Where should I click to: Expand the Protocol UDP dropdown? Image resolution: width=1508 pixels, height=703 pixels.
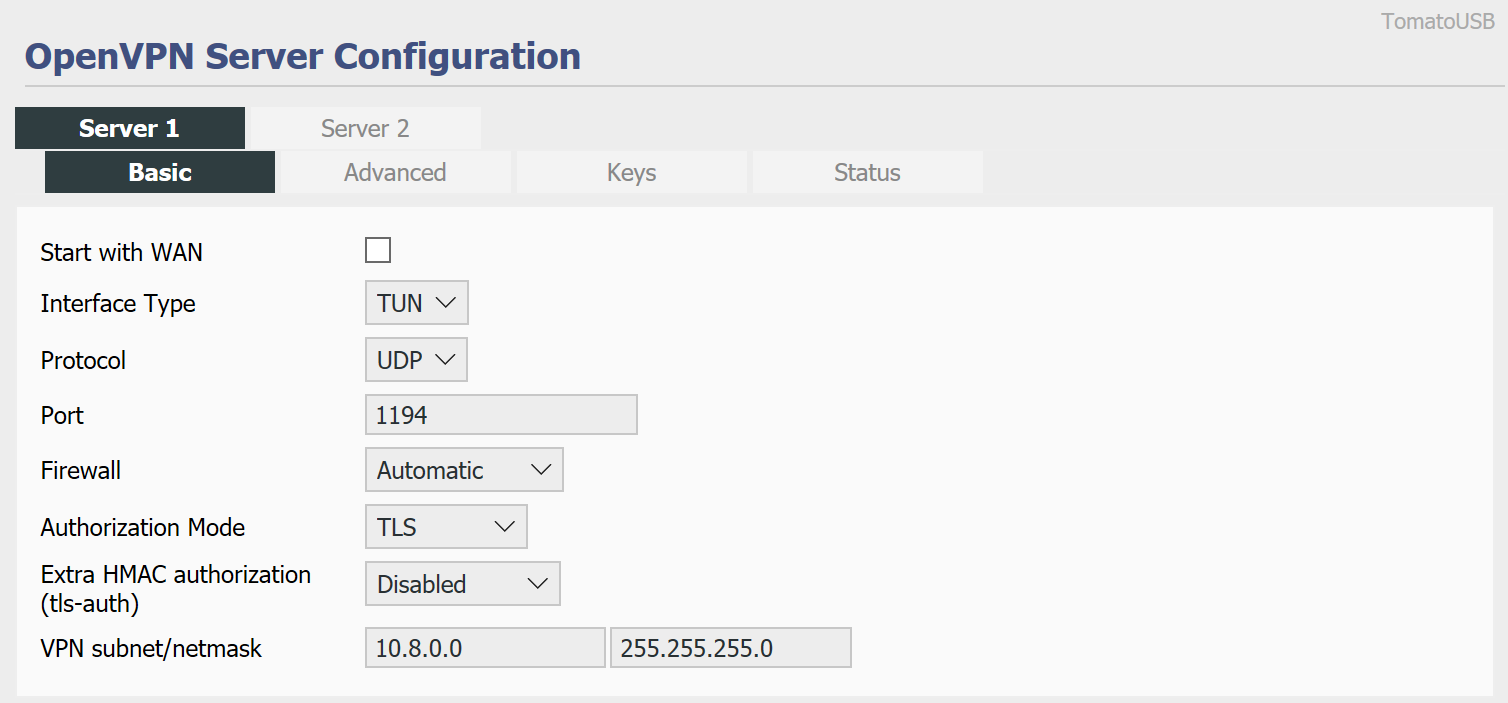[416, 360]
